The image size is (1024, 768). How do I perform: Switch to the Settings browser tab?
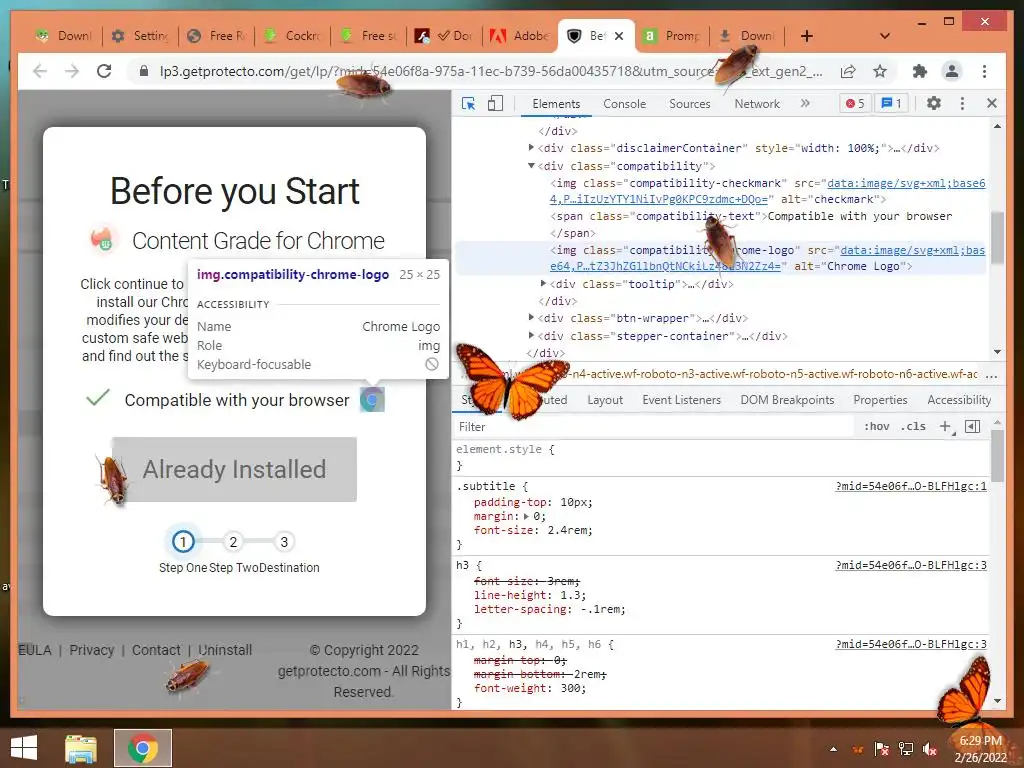point(140,36)
